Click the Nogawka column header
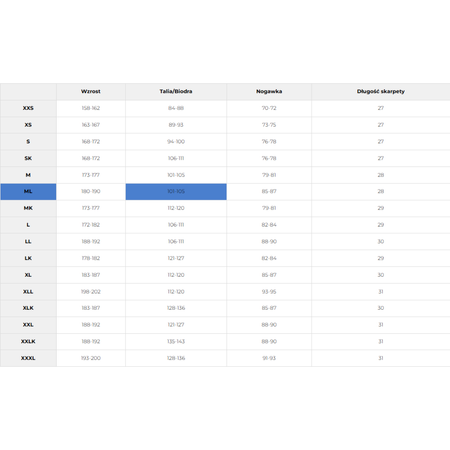450x450 pixels. tap(269, 91)
